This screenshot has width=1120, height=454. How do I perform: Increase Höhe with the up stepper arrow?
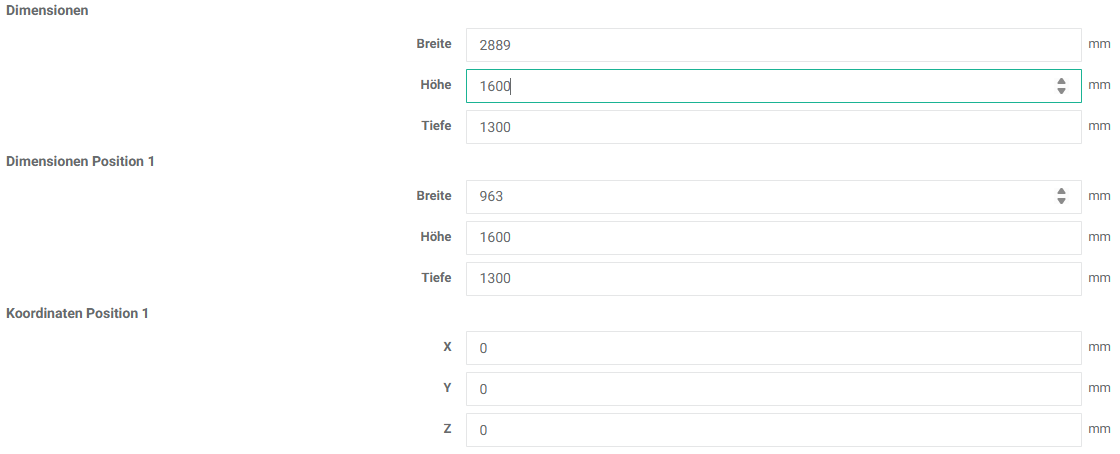[1061, 81]
